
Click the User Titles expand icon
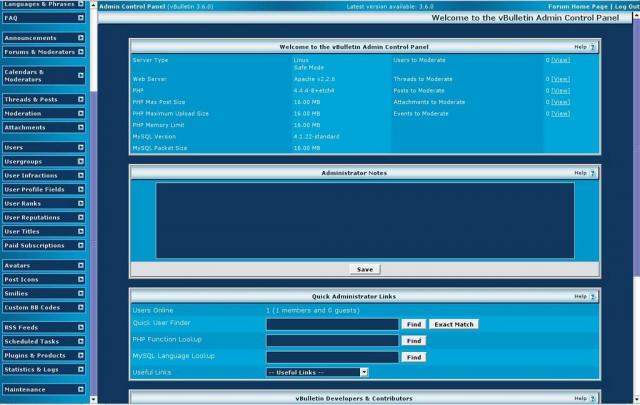point(80,231)
